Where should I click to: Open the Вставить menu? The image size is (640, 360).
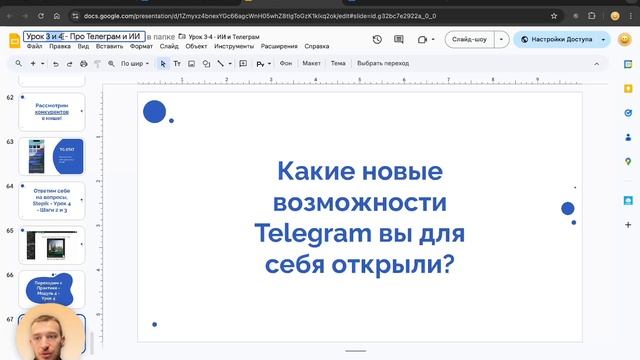[x=109, y=47]
